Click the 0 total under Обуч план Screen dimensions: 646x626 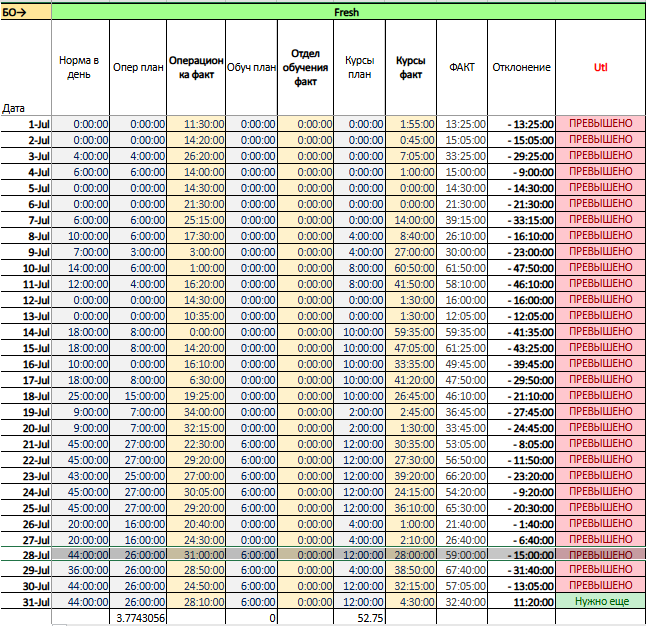(251, 618)
